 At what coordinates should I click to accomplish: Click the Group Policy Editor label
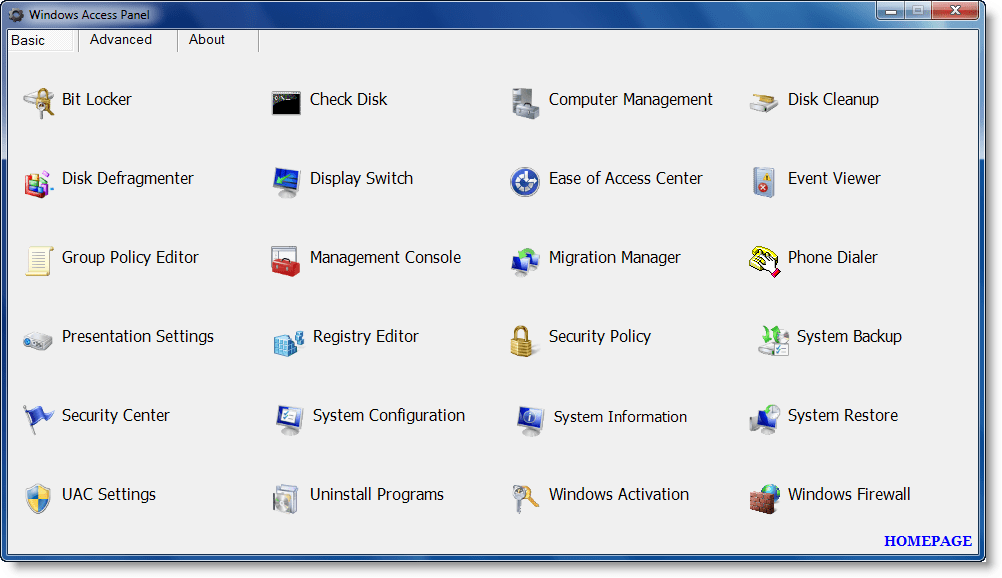tap(130, 257)
